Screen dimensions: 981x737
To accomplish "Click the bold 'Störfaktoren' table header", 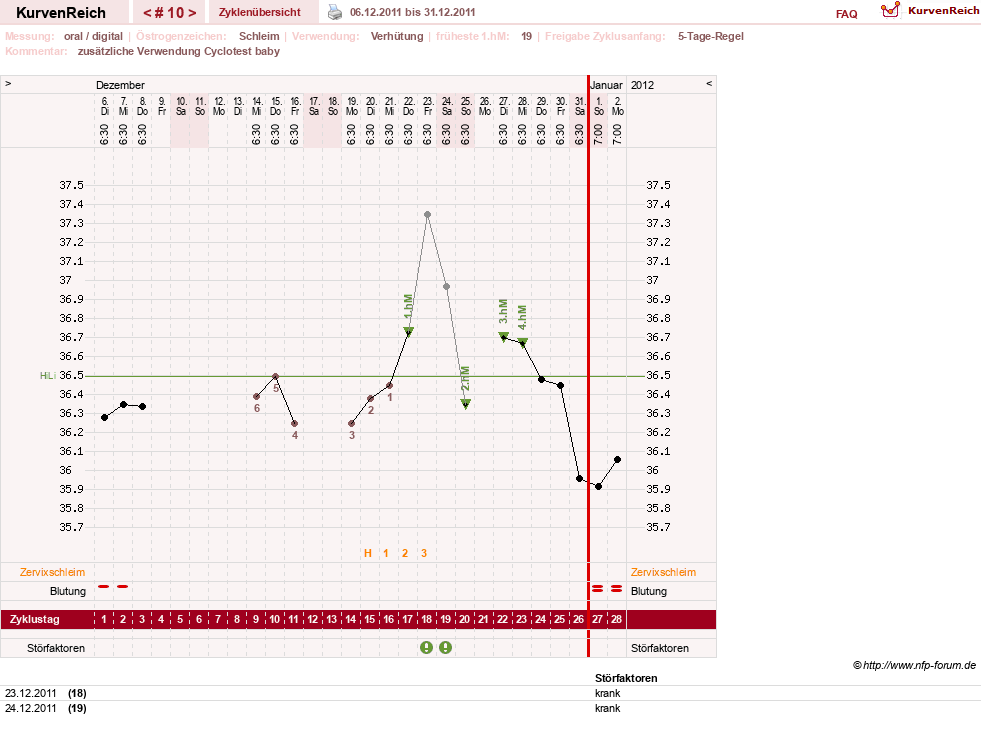I will pos(626,678).
